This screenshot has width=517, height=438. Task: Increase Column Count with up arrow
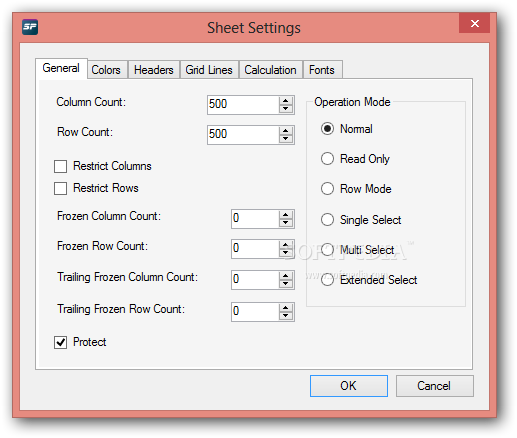285,101
